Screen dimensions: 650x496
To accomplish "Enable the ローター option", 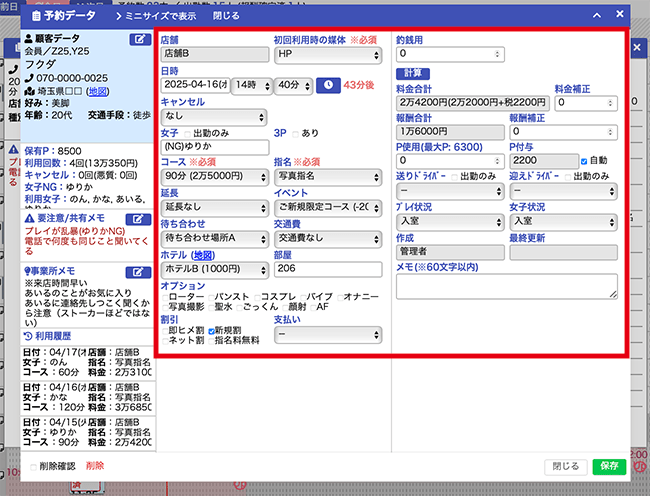I will [165, 297].
